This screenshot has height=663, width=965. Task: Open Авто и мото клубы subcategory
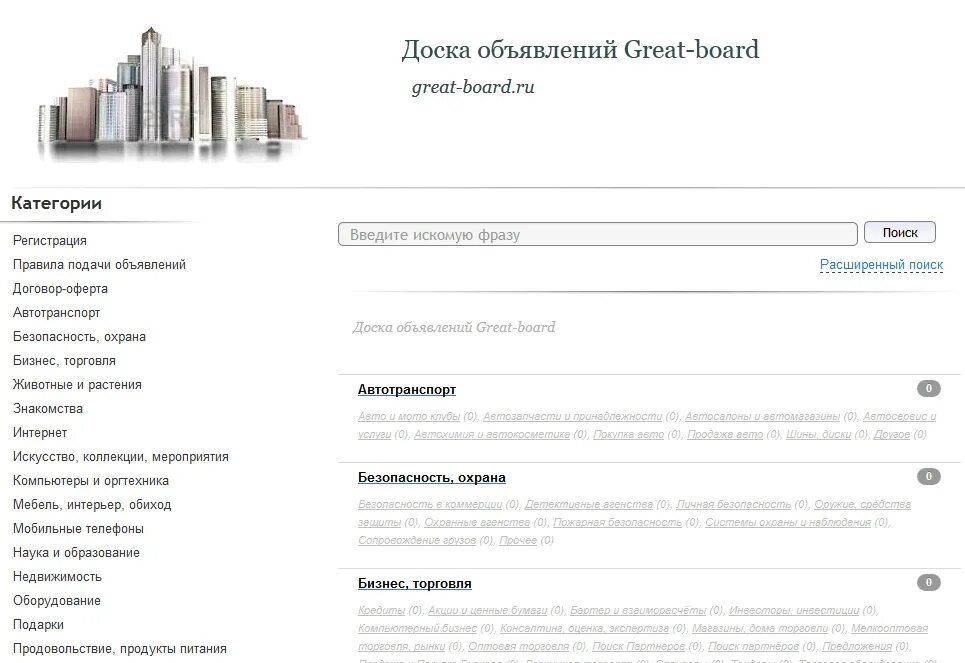click(x=409, y=417)
